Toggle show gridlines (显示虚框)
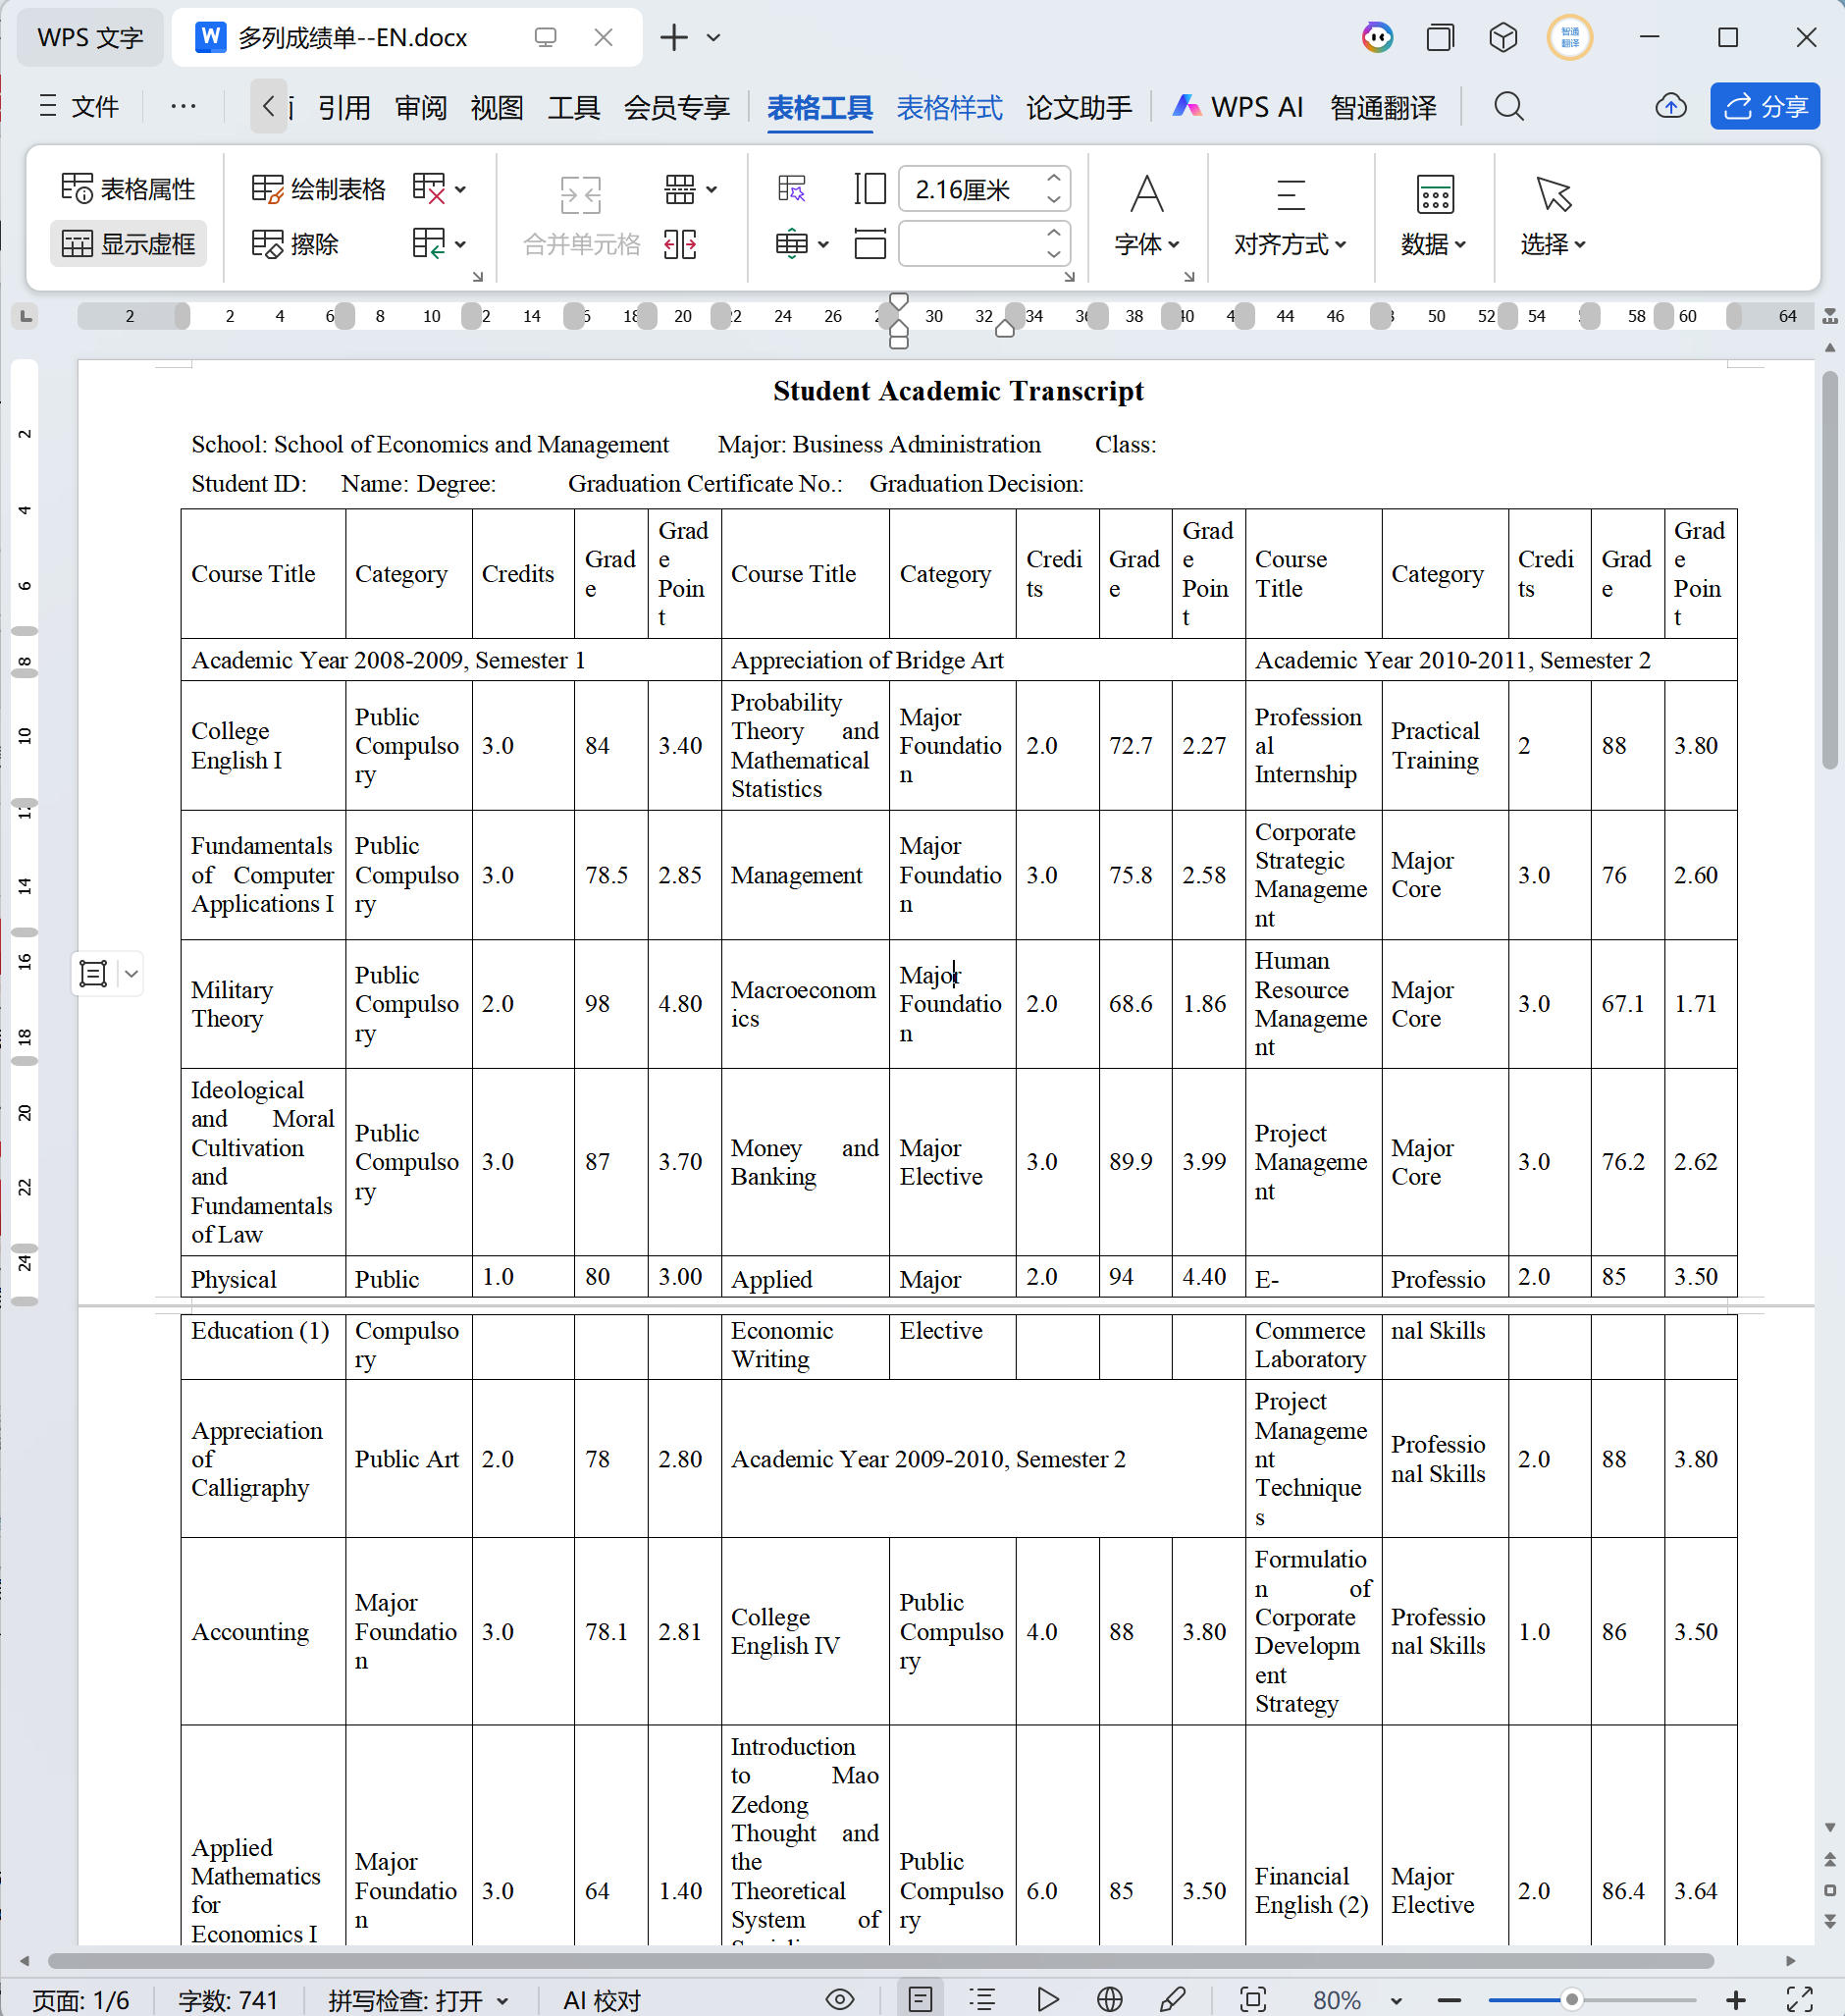Image resolution: width=1845 pixels, height=2016 pixels. point(128,244)
